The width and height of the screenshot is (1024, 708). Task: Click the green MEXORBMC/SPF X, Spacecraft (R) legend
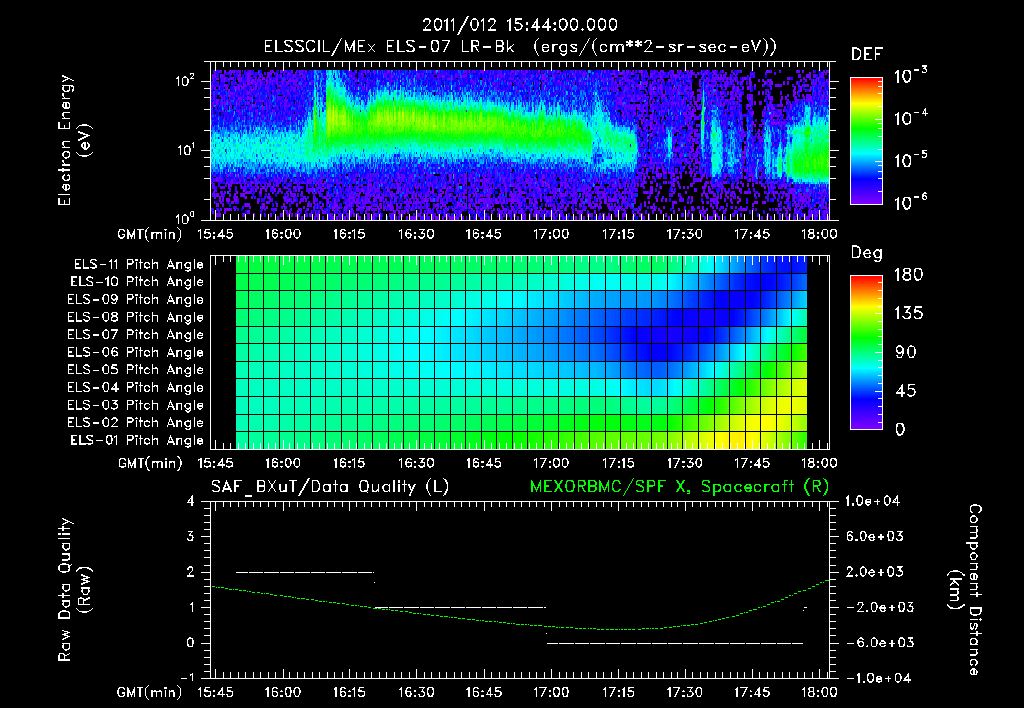coord(679,487)
